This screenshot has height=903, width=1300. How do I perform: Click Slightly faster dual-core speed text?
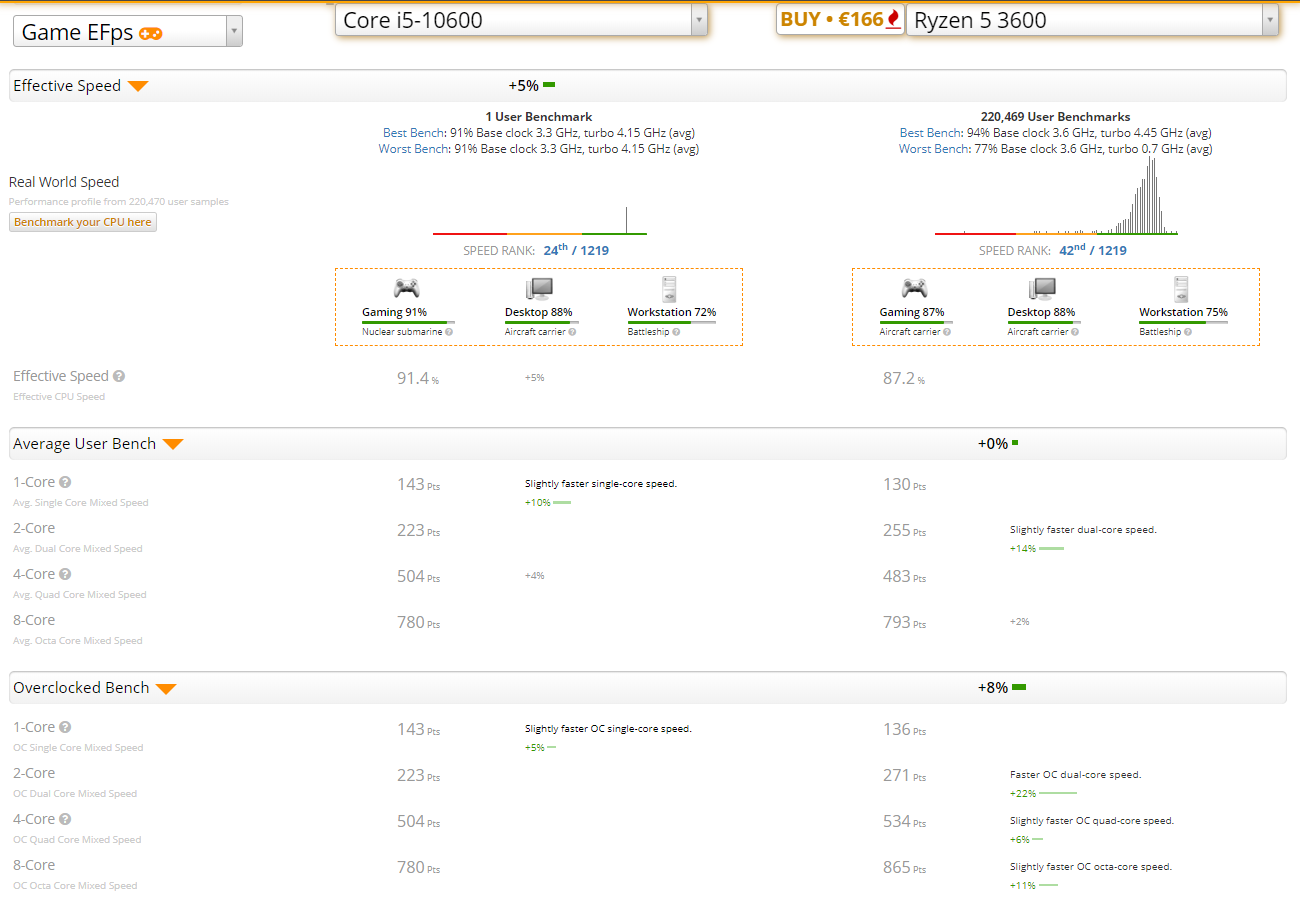pyautogui.click(x=1083, y=530)
